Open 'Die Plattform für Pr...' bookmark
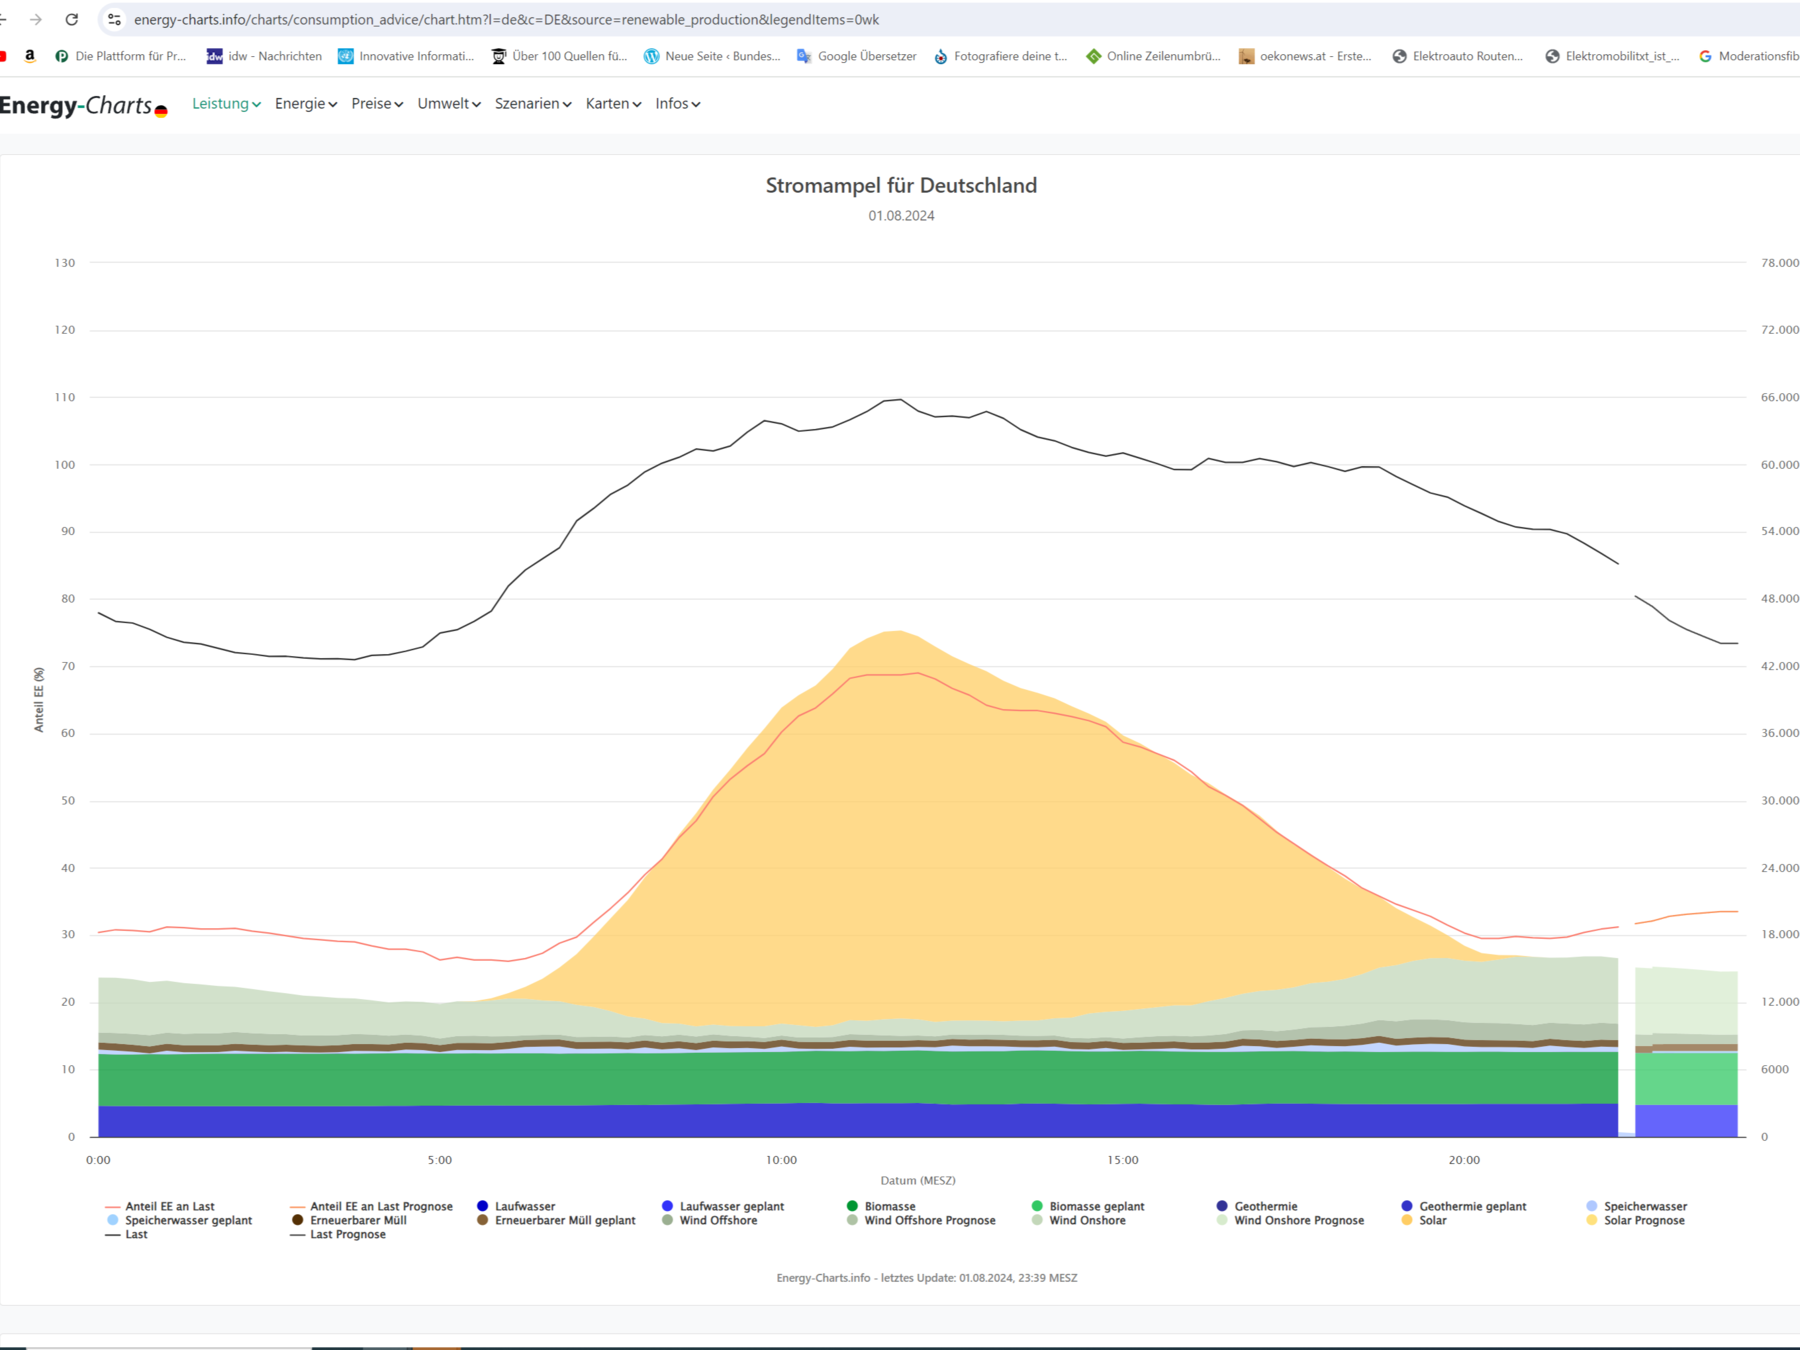 point(121,56)
